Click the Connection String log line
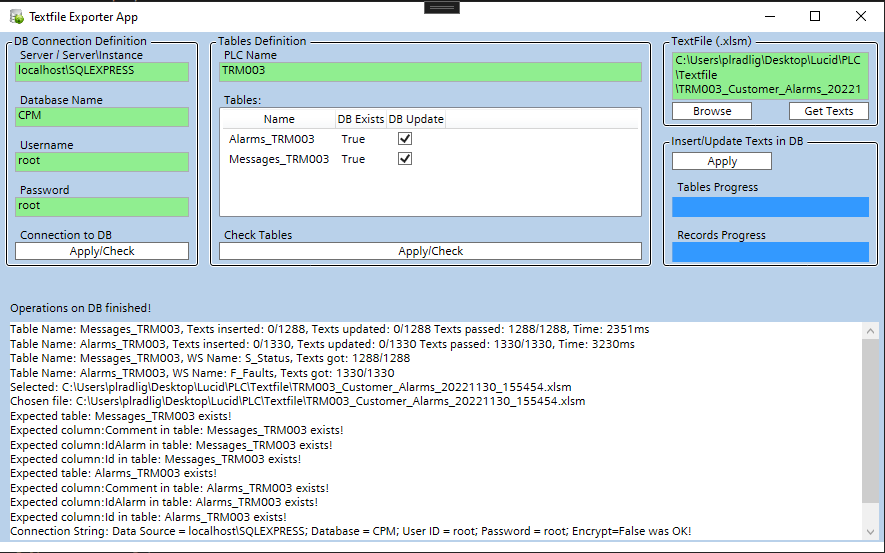Screen dimensions: 885x553 [351, 531]
